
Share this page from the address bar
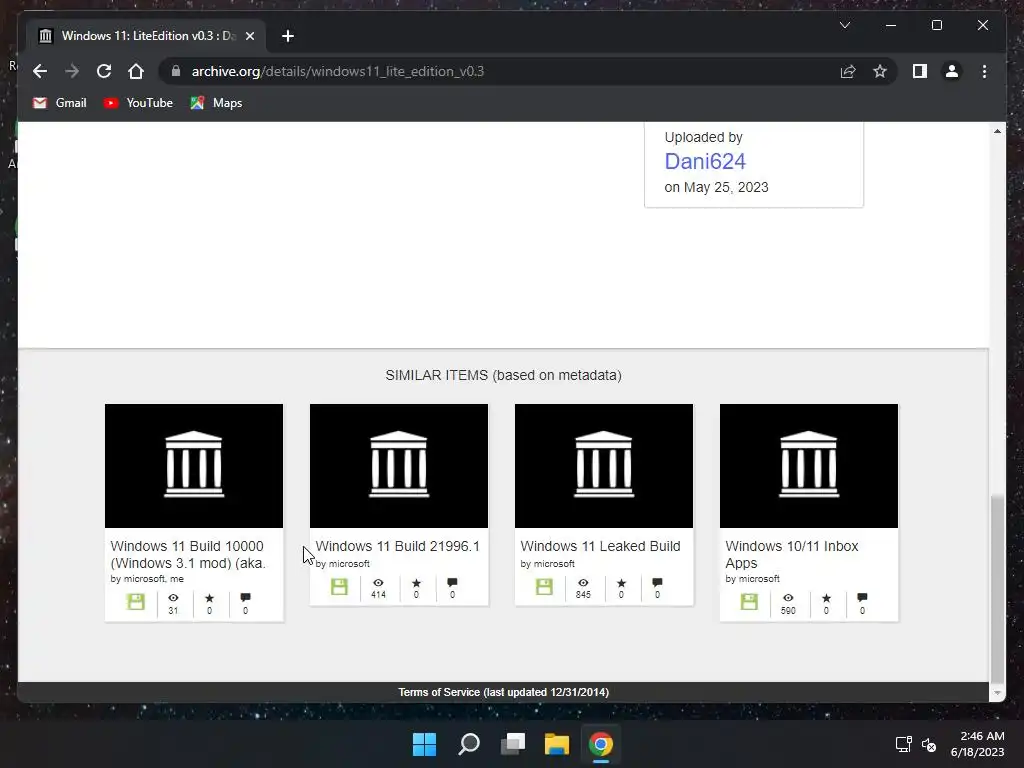click(x=848, y=71)
